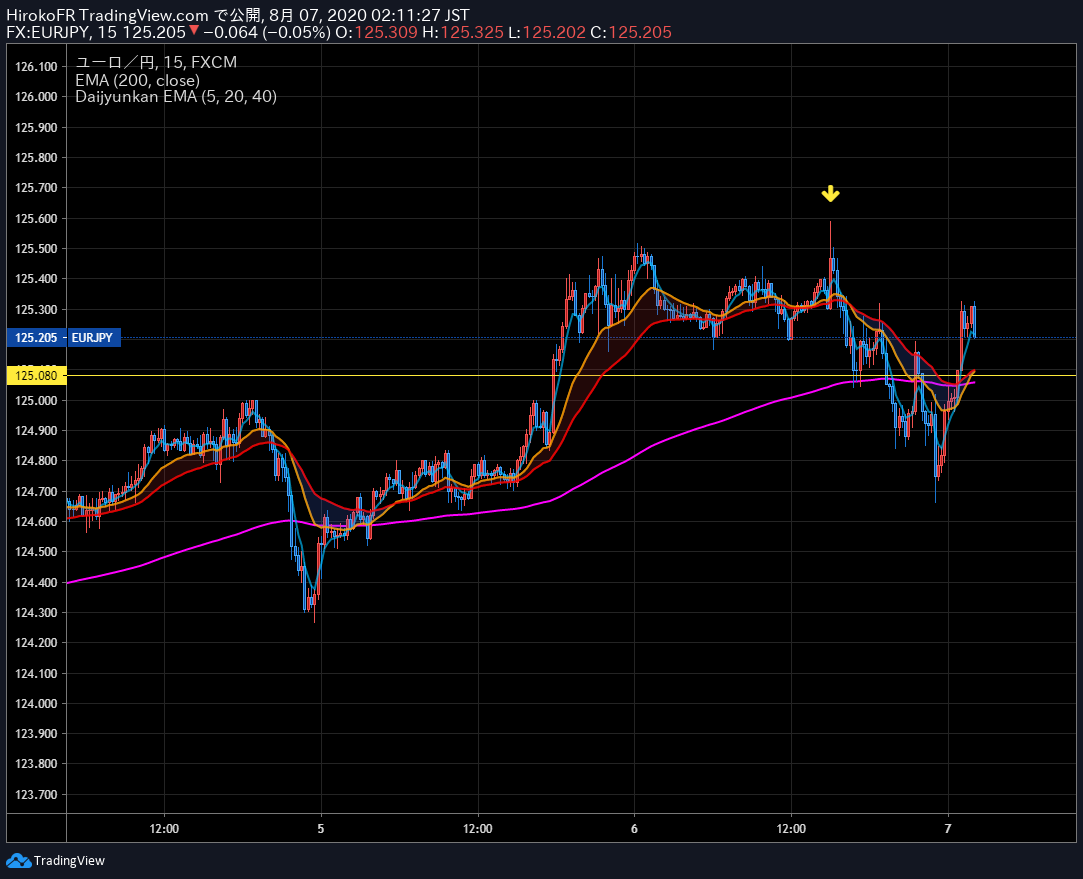Click the 125.300 price axis label
Screen dimensions: 1083x879
point(36,309)
